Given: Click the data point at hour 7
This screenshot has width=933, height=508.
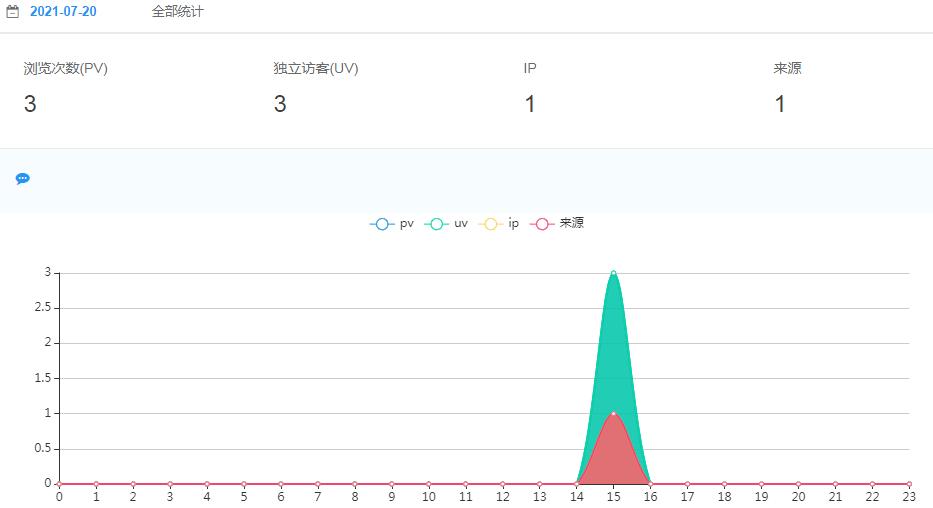Looking at the screenshot, I should [x=318, y=484].
